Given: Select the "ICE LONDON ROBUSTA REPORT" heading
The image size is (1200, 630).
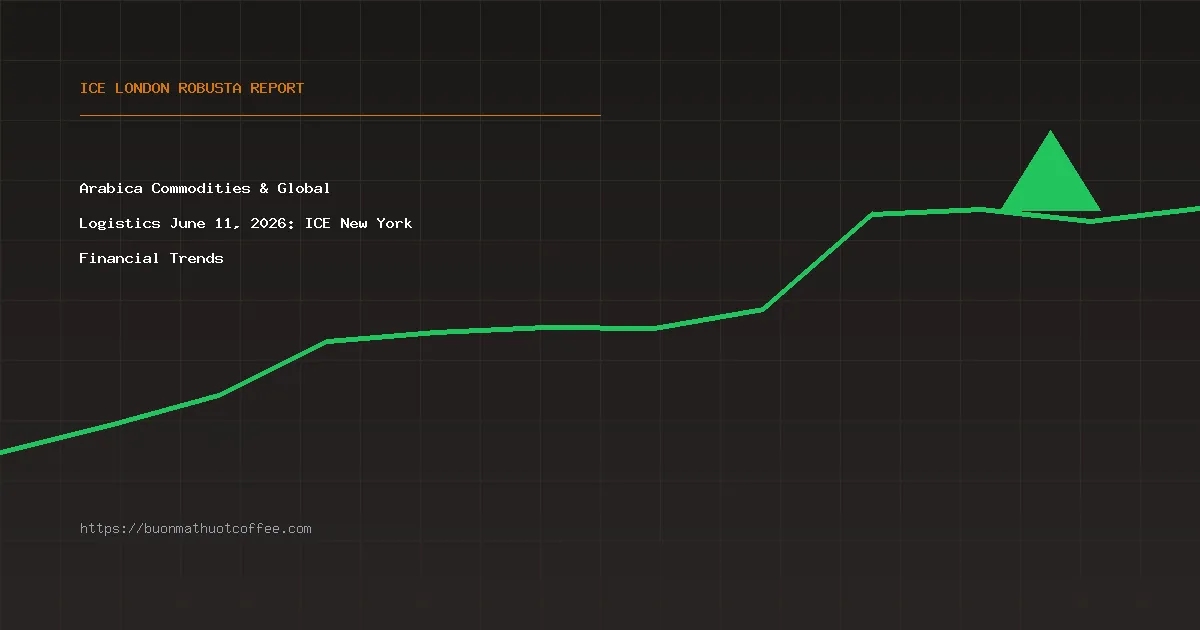Looking at the screenshot, I should click(192, 88).
